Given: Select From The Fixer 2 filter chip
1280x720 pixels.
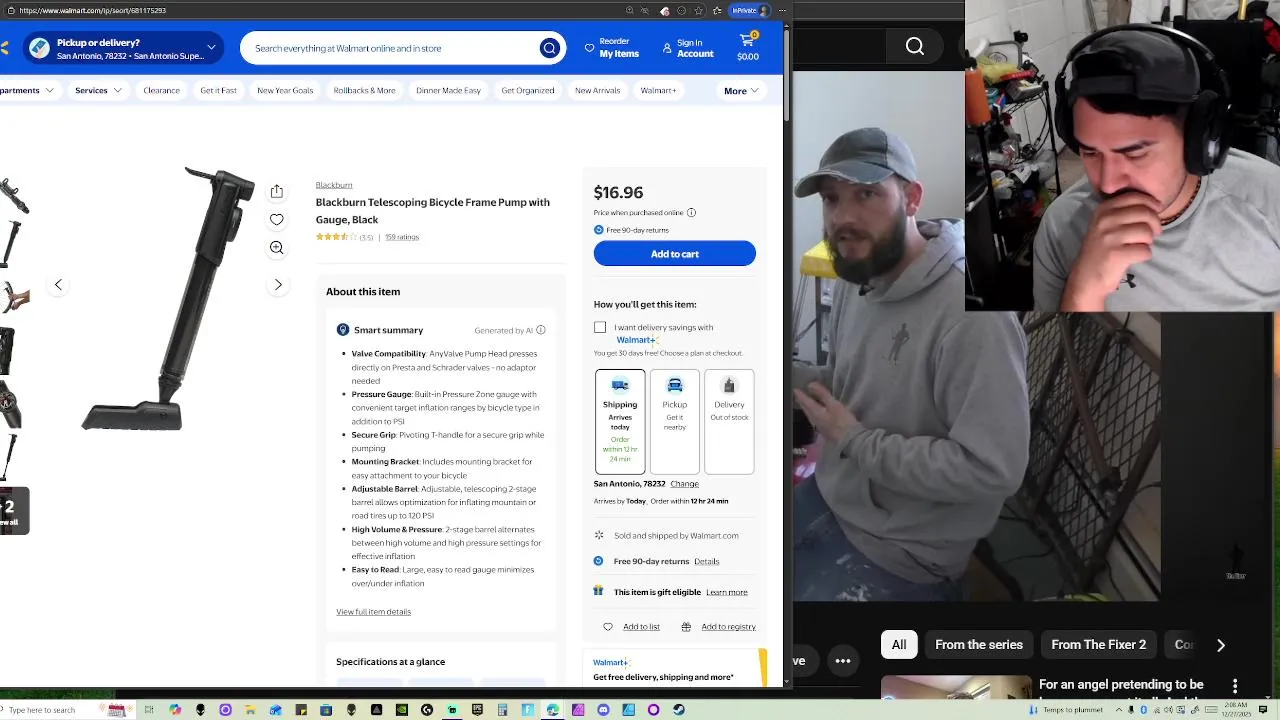Looking at the screenshot, I should 1098,645.
